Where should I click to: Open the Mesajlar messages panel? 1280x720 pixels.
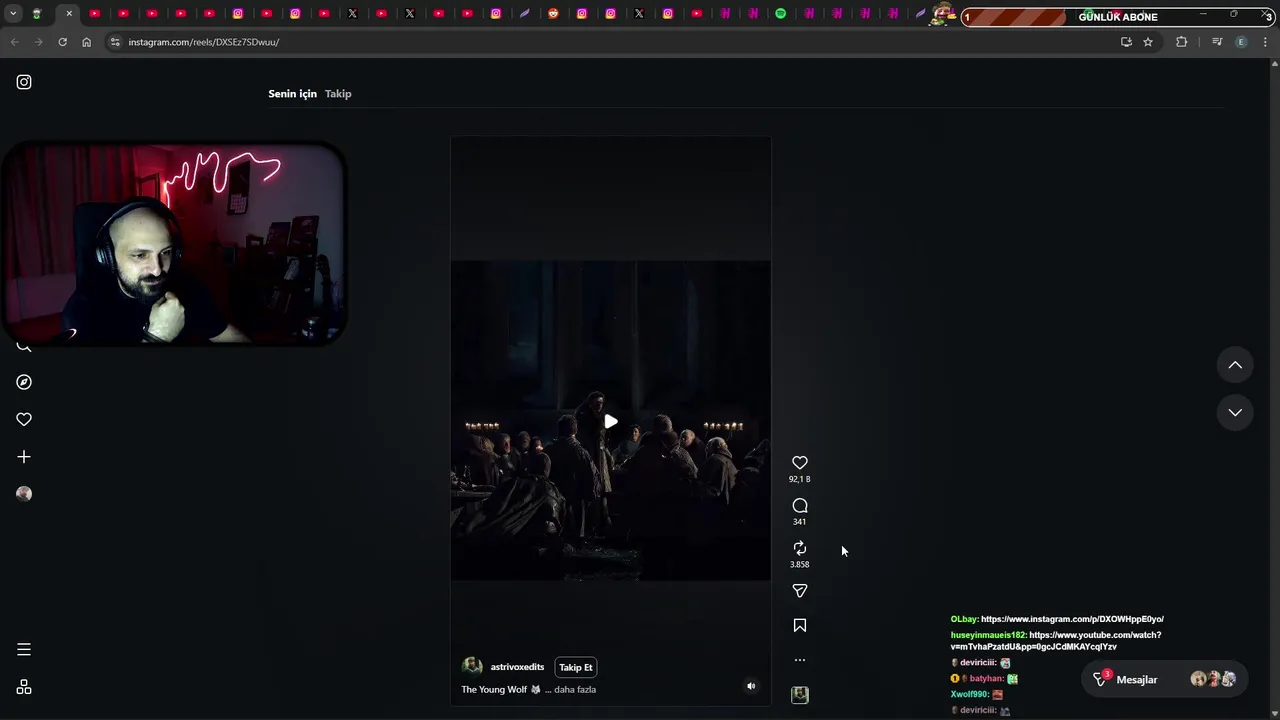[x=1164, y=680]
